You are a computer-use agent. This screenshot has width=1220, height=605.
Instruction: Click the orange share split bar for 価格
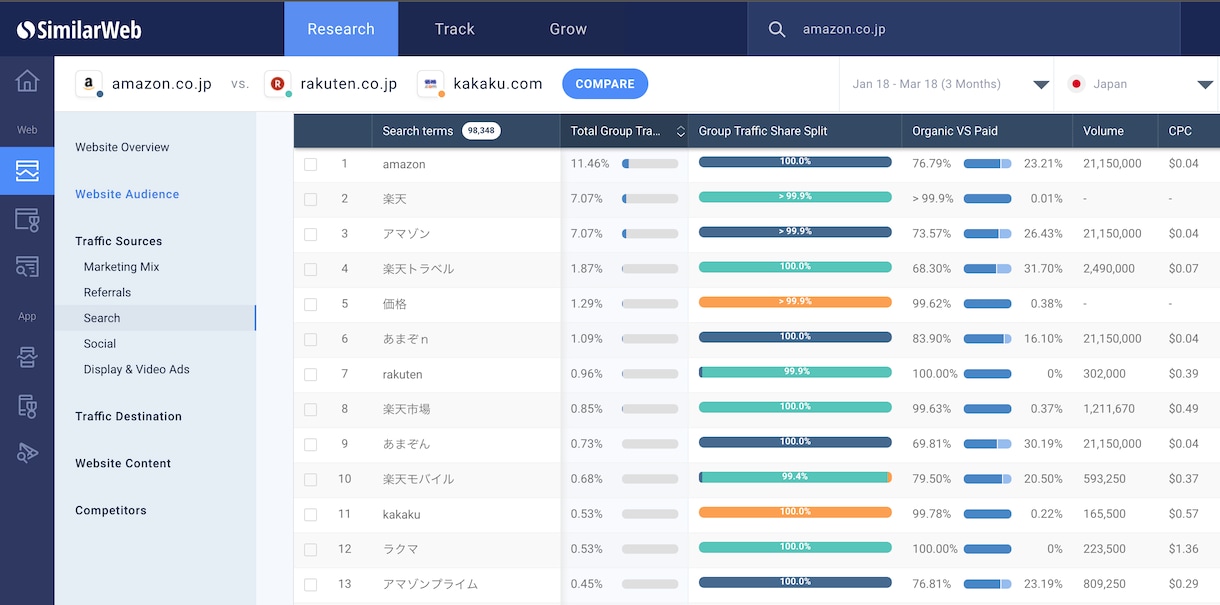pyautogui.click(x=795, y=302)
